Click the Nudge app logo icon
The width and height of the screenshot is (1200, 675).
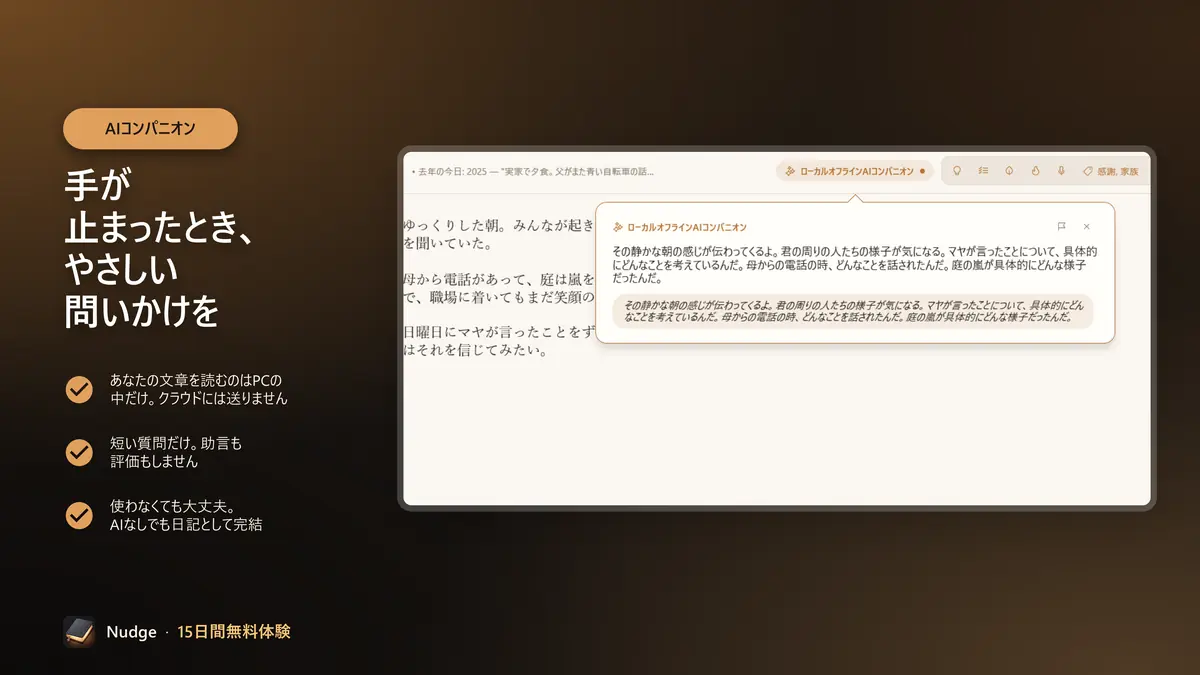click(x=79, y=632)
